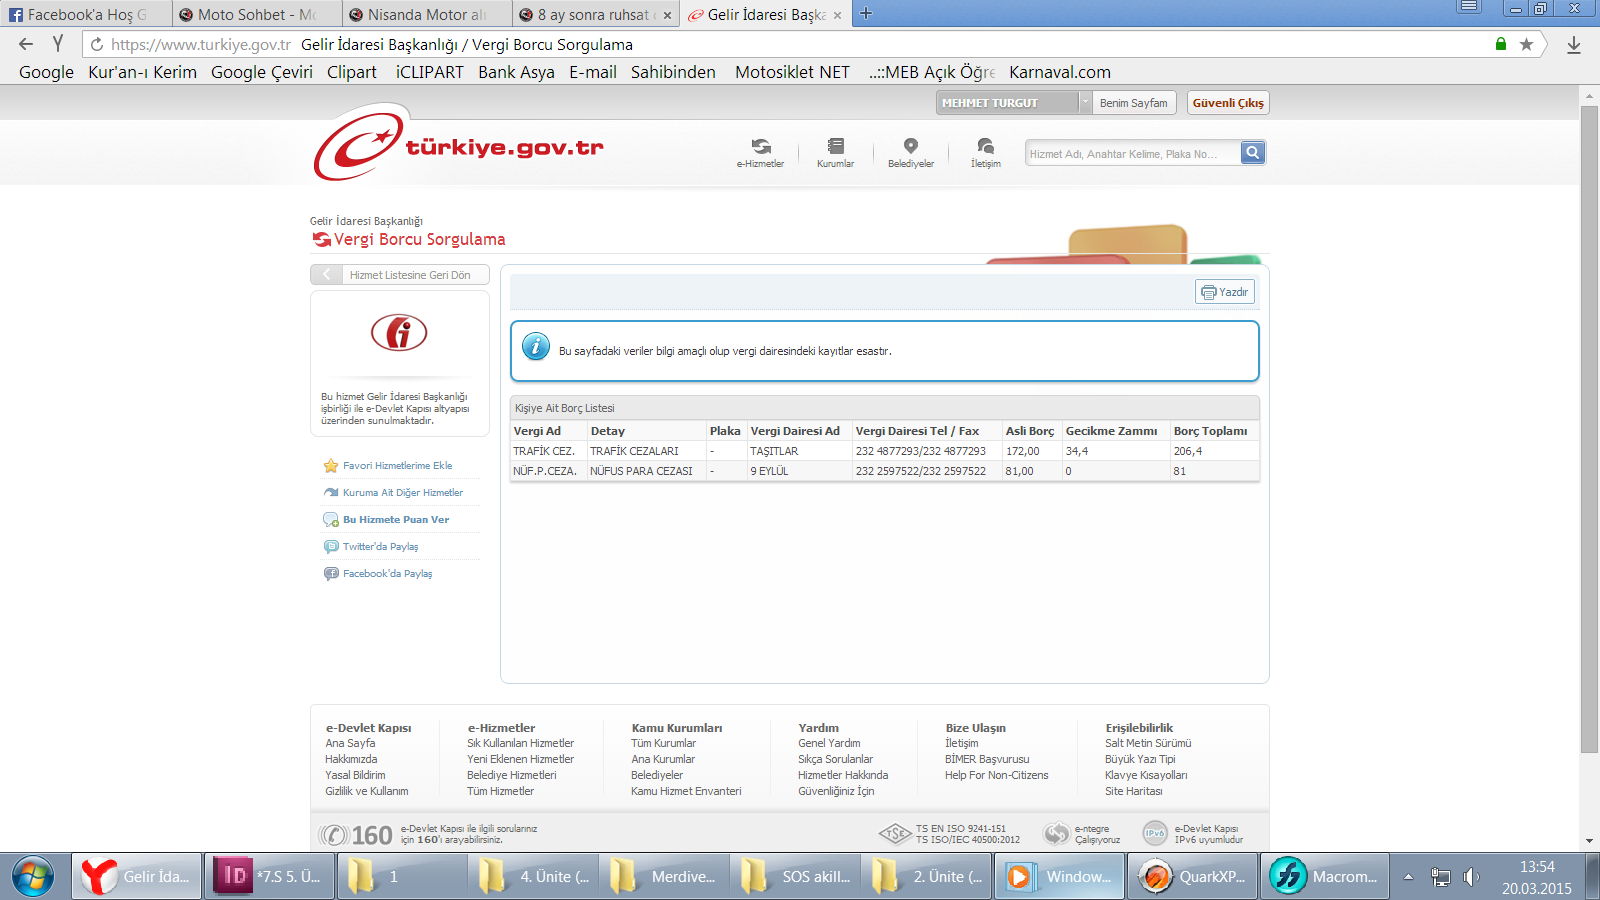Click the IPv6 compliance badge
This screenshot has width=1600, height=900.
(1155, 833)
